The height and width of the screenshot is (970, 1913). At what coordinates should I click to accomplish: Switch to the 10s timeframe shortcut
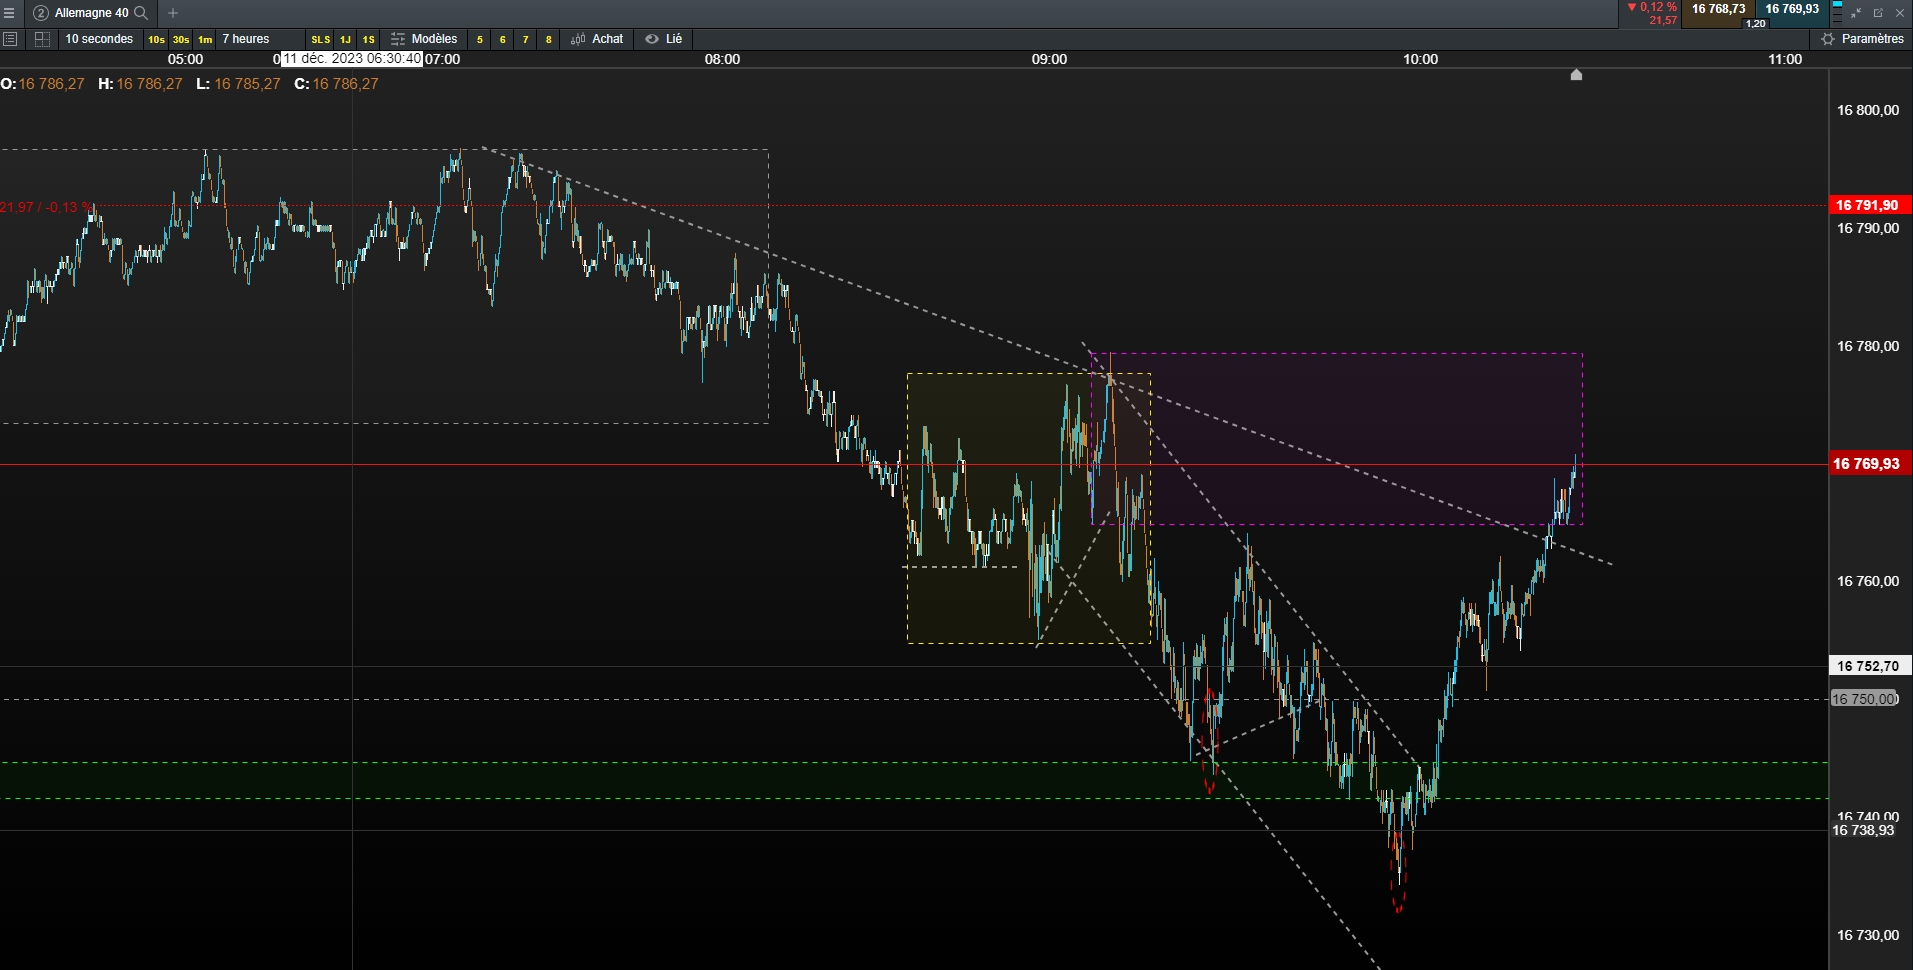click(156, 40)
